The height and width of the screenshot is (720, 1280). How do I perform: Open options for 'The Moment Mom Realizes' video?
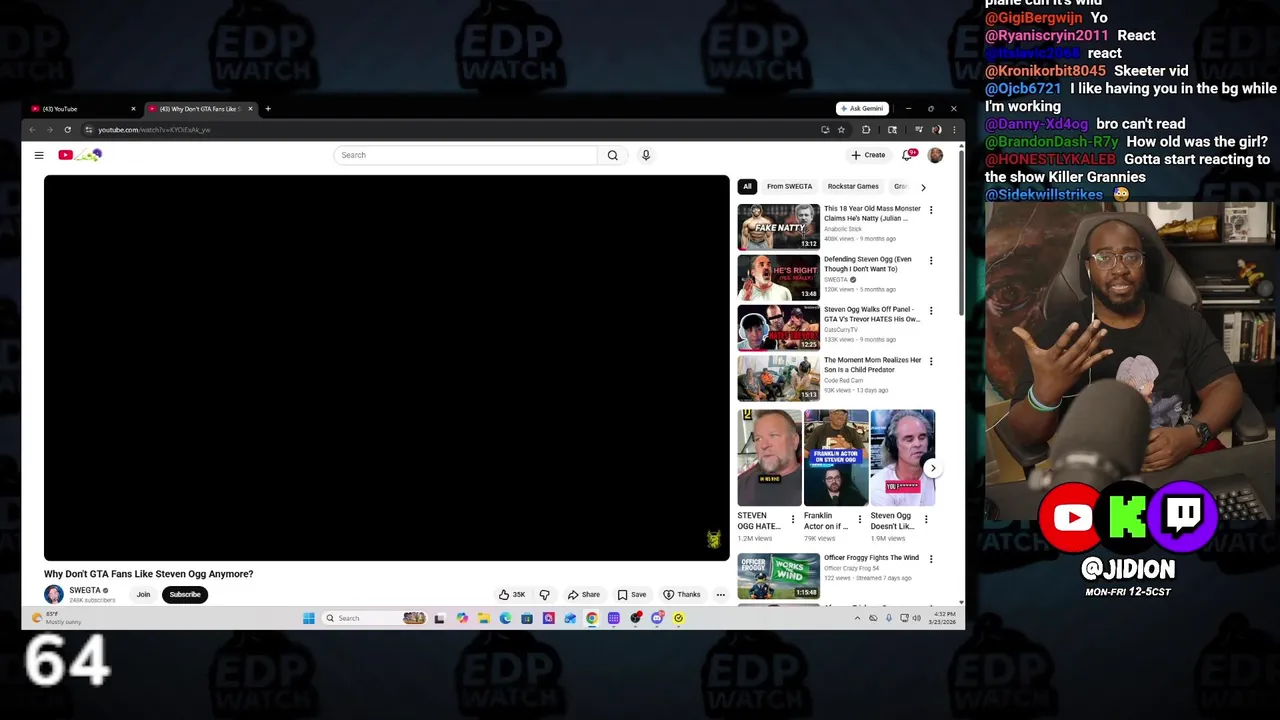tap(931, 361)
